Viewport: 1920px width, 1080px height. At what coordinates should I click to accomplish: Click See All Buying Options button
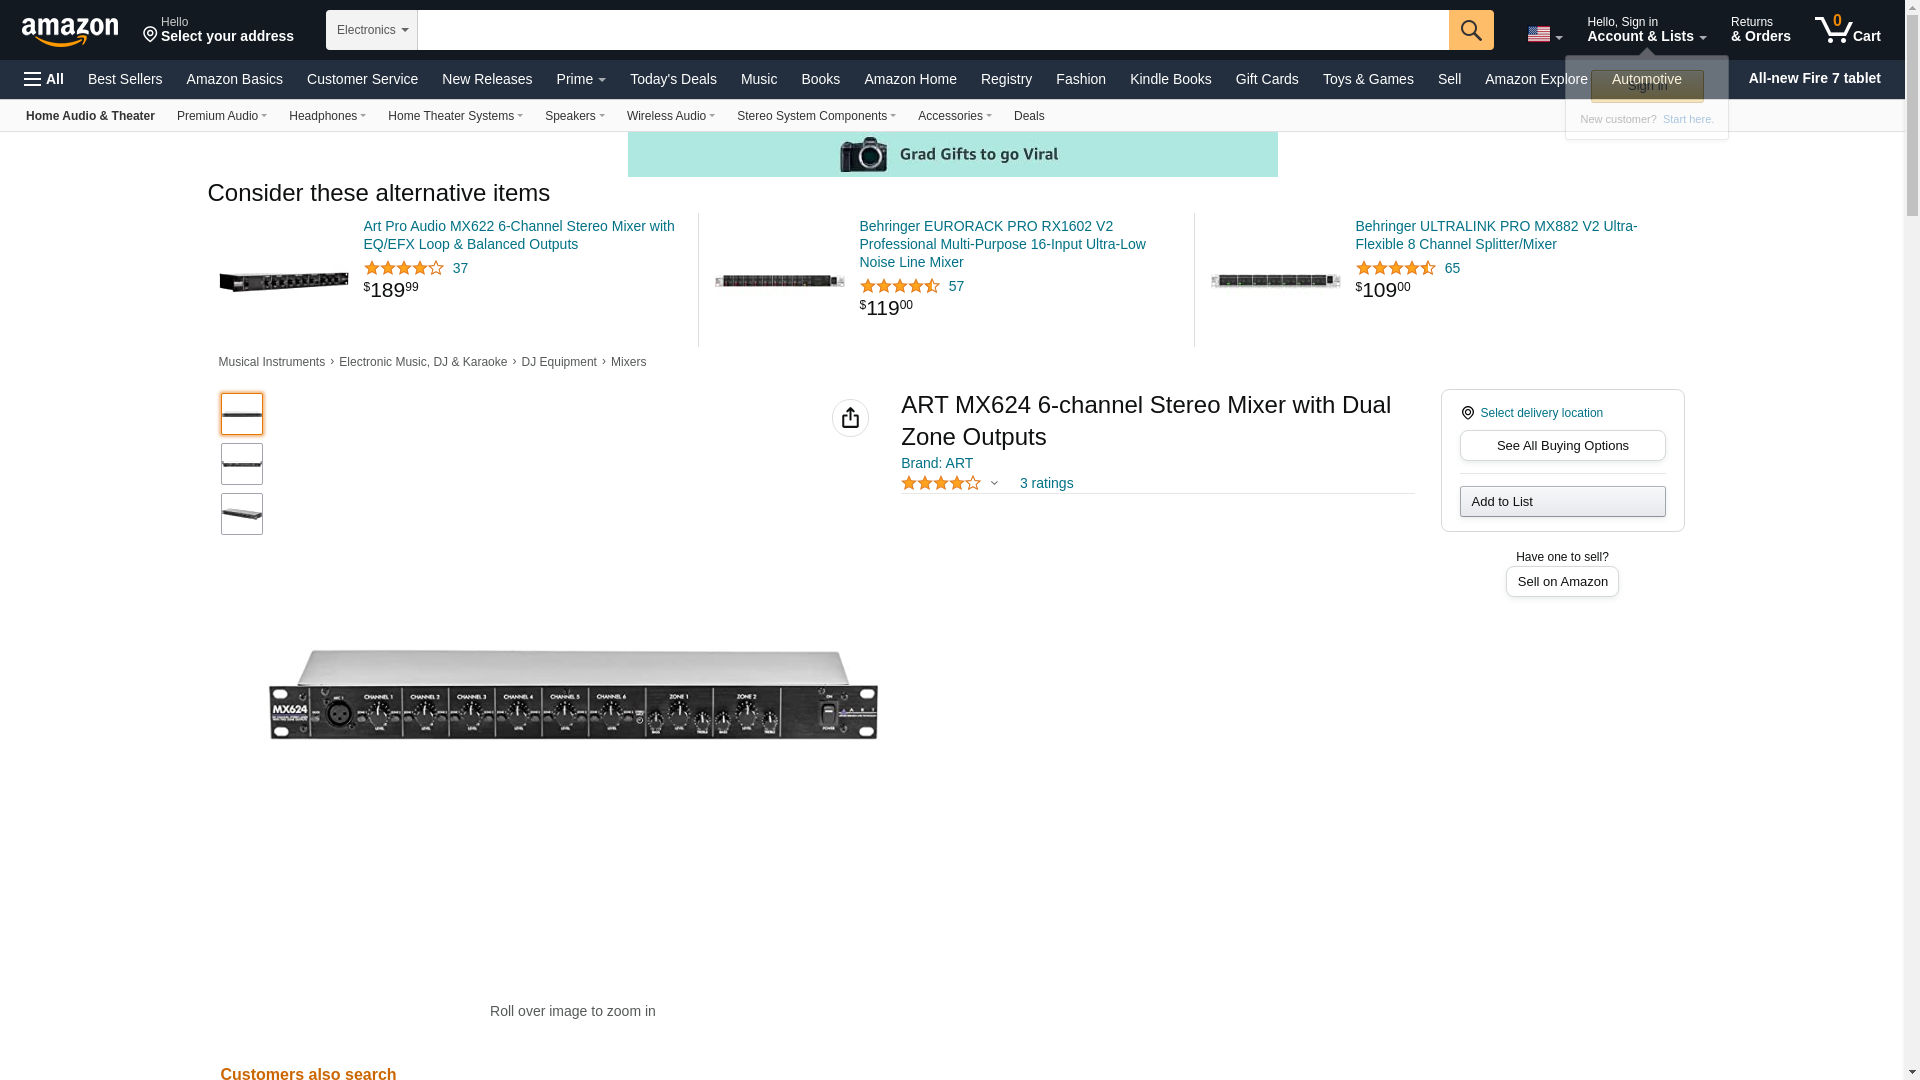pos(1562,446)
